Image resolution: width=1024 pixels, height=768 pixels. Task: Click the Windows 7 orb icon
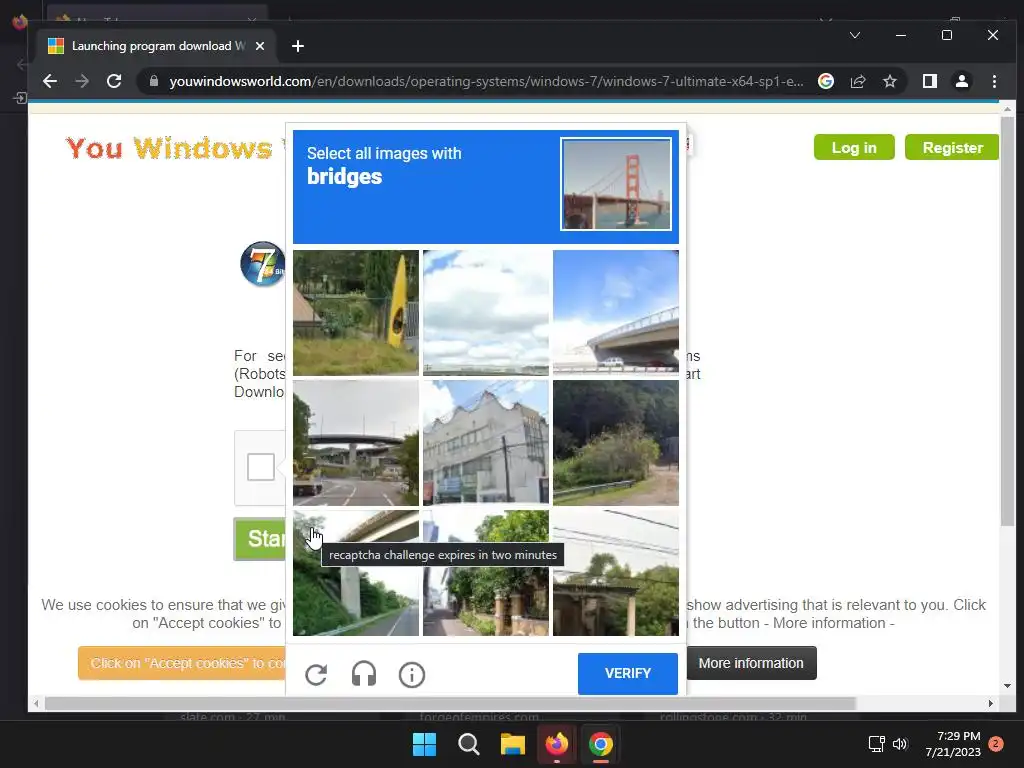[x=263, y=263]
